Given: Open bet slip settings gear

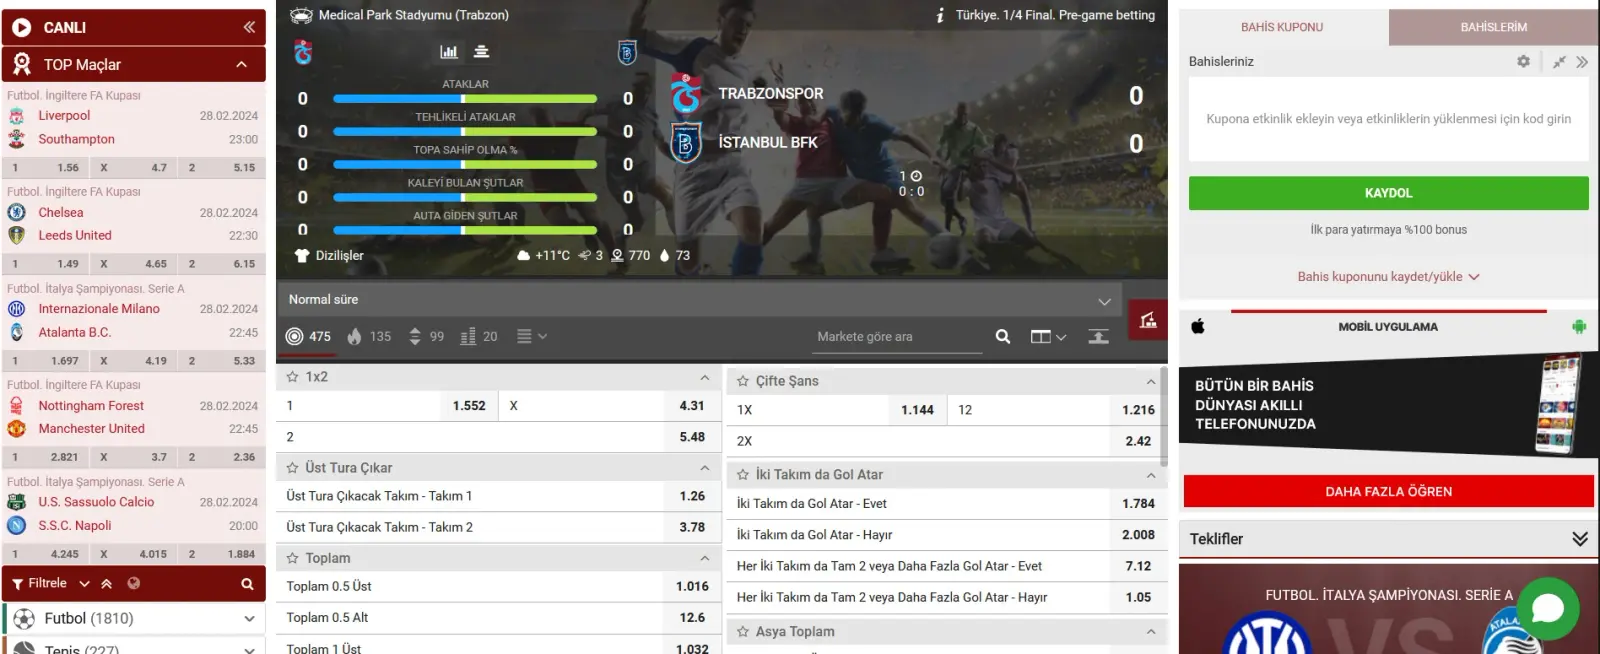Looking at the screenshot, I should pos(1523,61).
